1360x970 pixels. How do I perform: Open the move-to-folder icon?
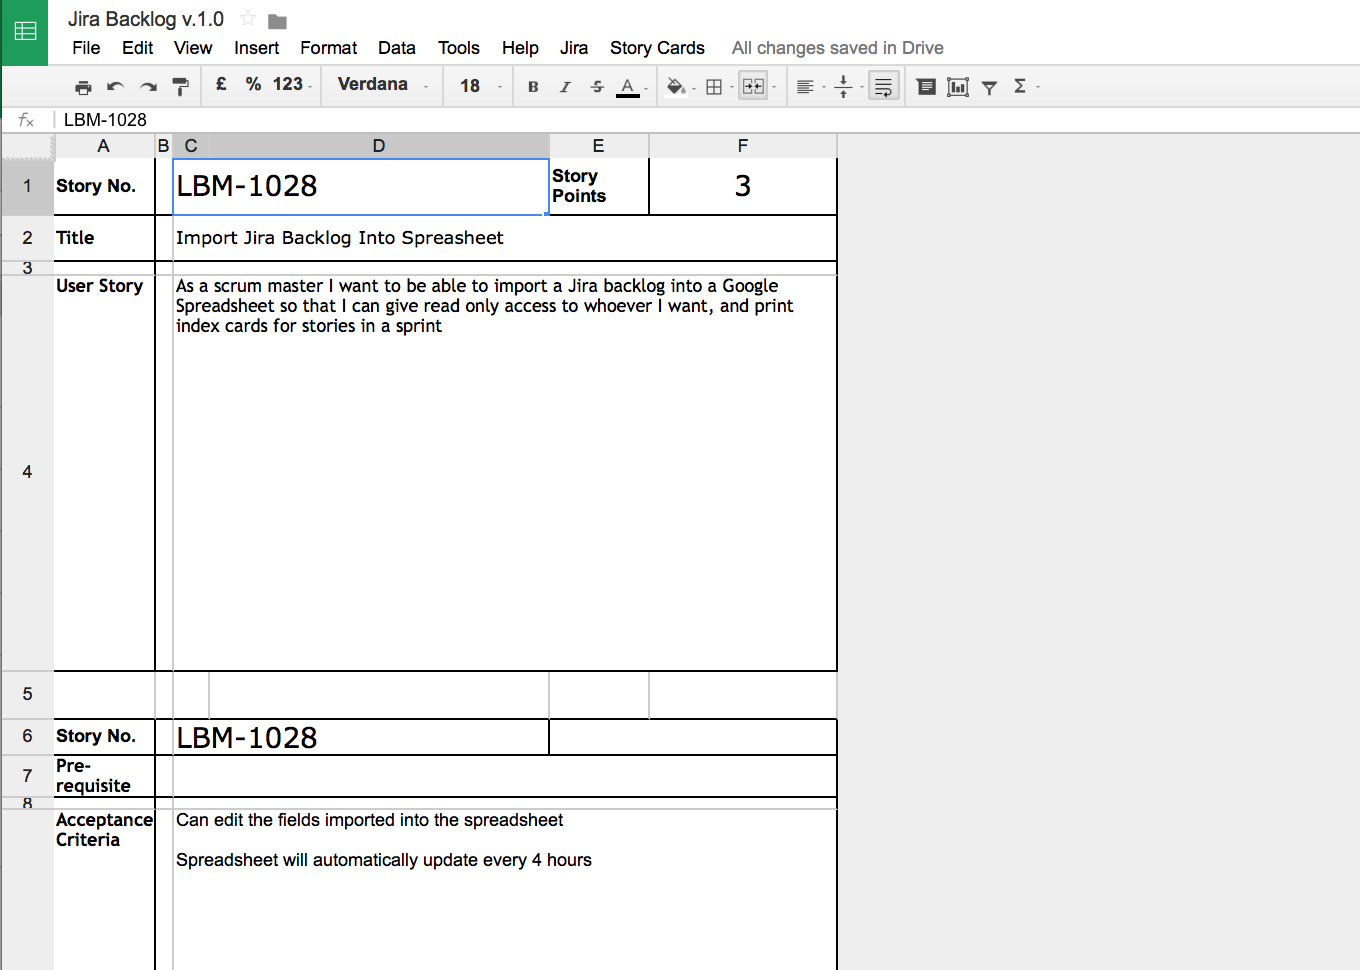coord(278,21)
